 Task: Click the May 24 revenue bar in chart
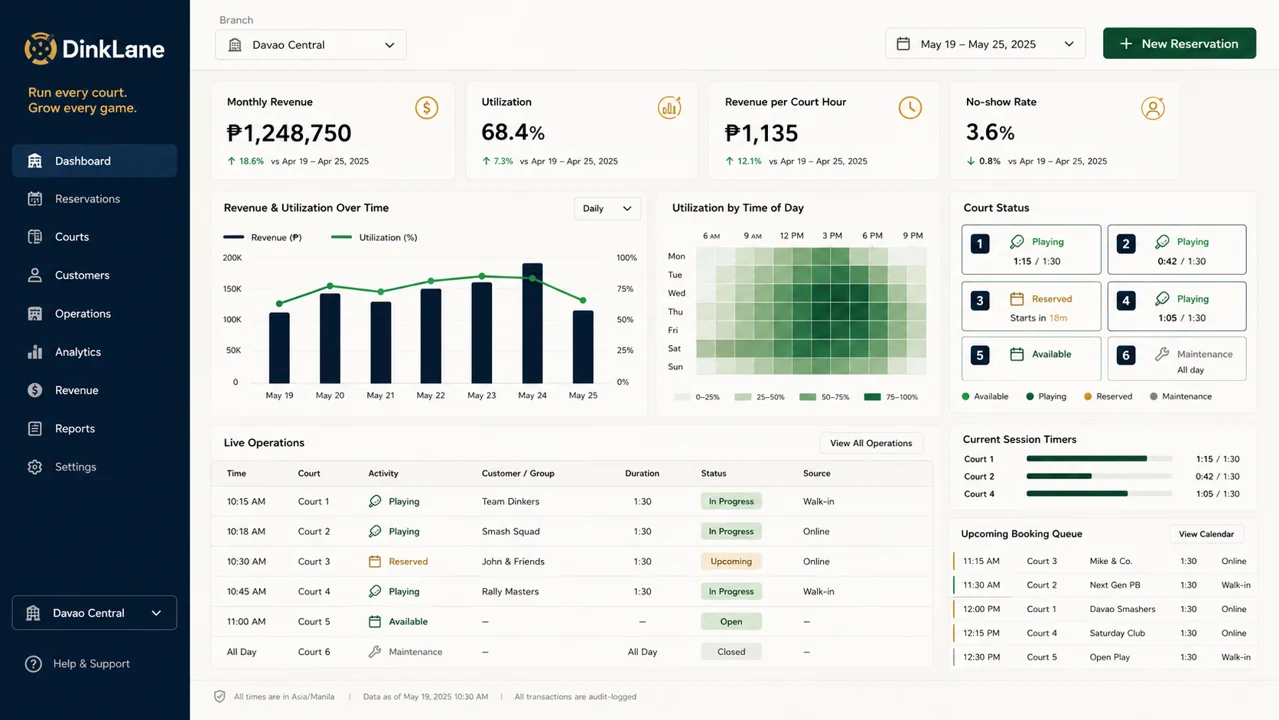coord(533,323)
